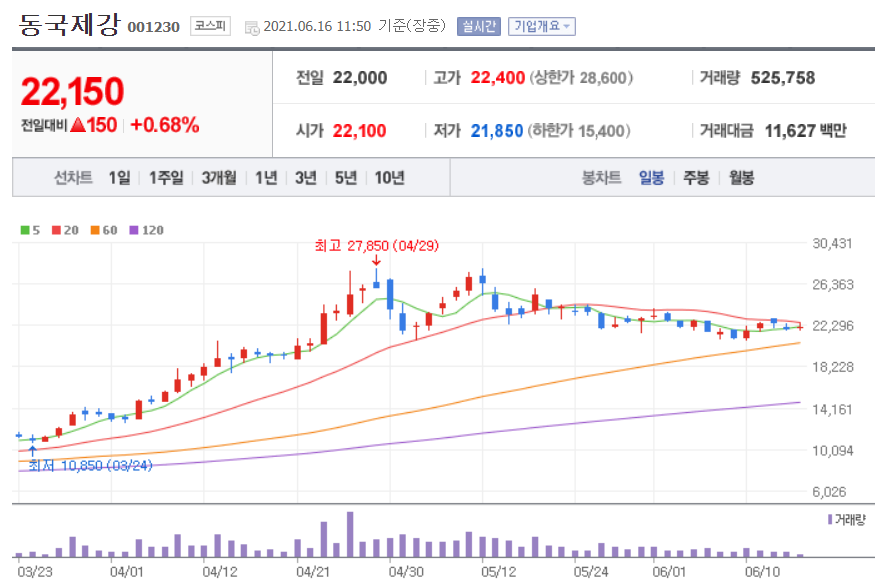Click the 하한가 15,400 lower limit text
Image resolution: width=875 pixels, height=585 pixels.
coord(579,131)
